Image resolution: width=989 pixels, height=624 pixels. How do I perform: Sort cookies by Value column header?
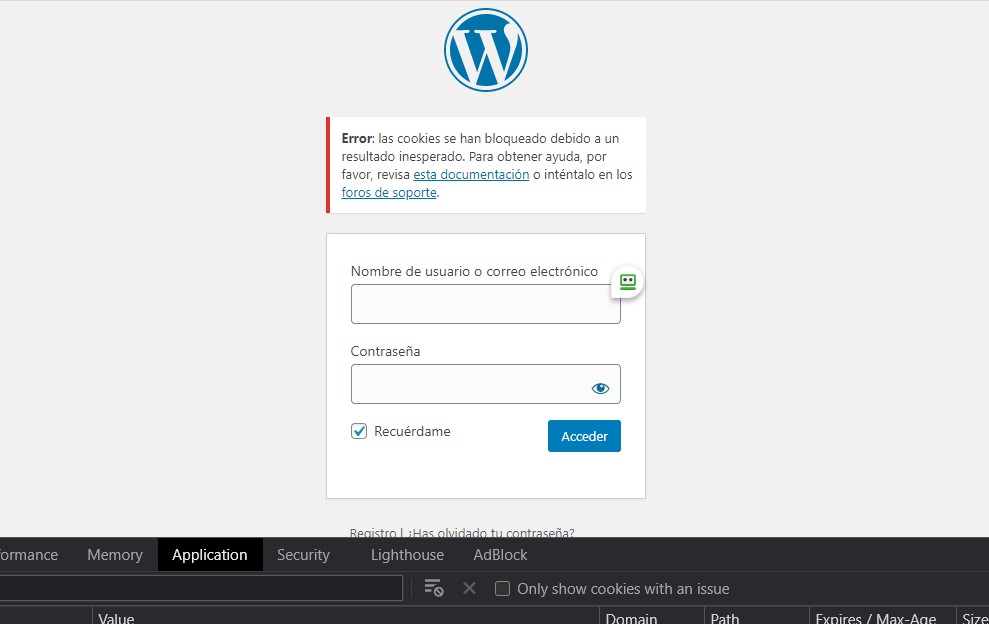[x=346, y=616]
